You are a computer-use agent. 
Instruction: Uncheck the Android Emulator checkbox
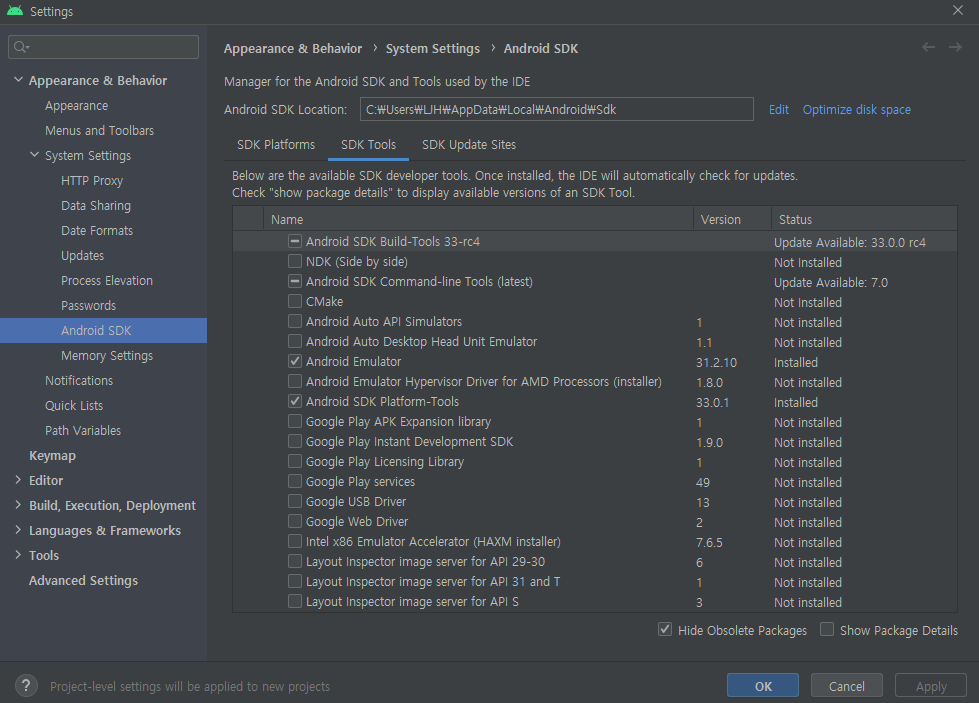click(x=295, y=361)
